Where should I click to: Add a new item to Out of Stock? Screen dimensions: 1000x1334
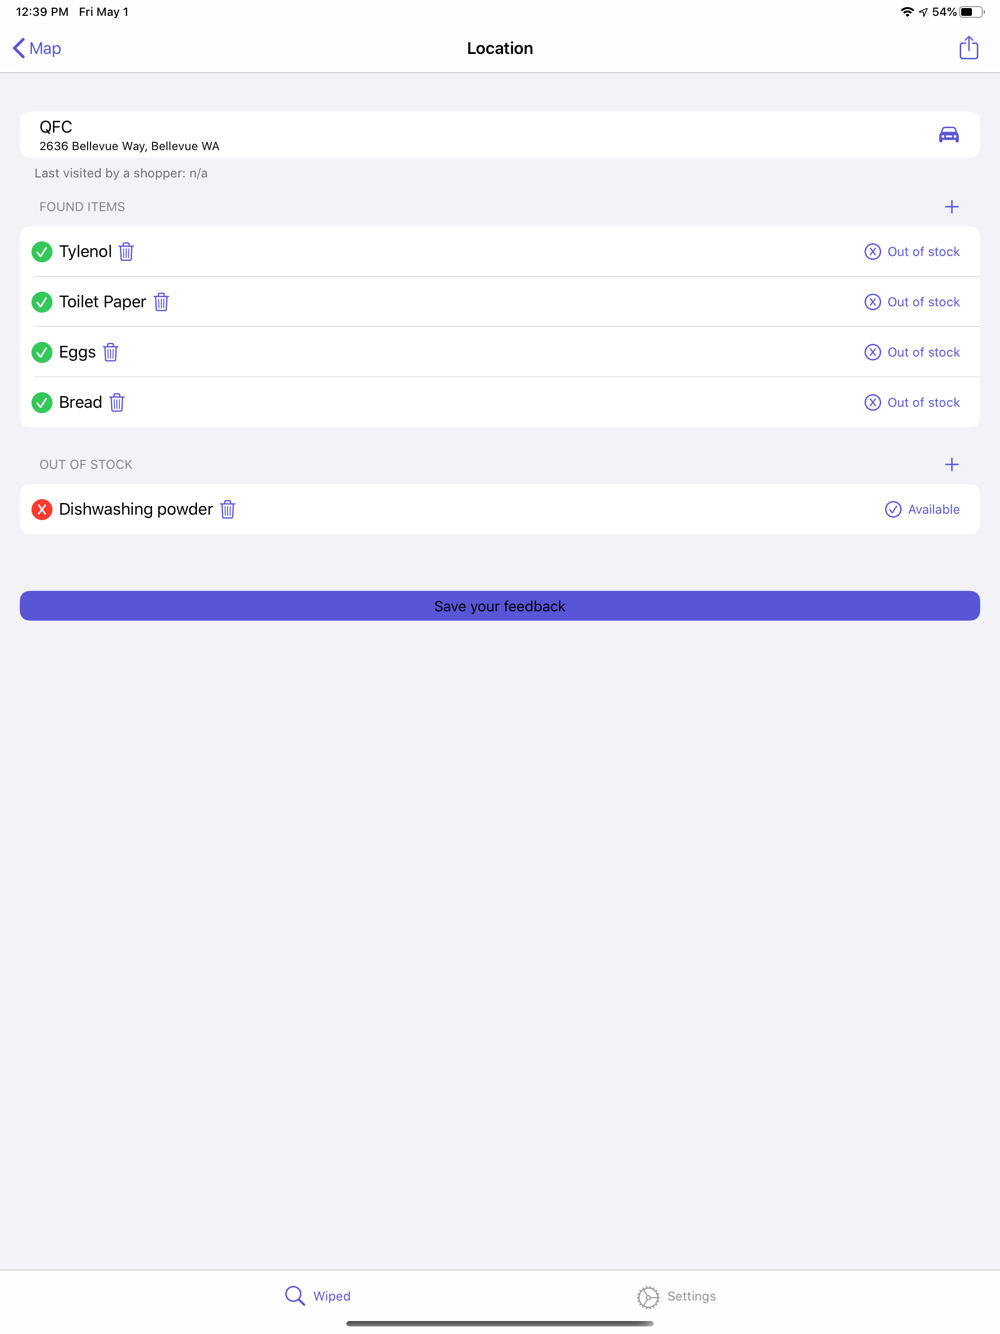(951, 465)
